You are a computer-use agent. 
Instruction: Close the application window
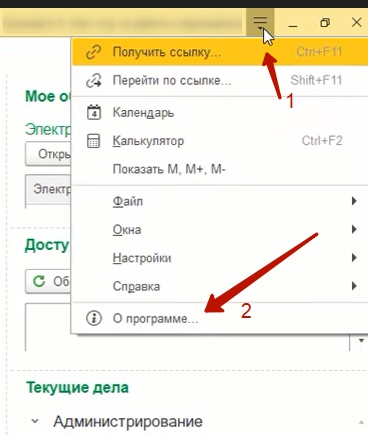[x=356, y=23]
